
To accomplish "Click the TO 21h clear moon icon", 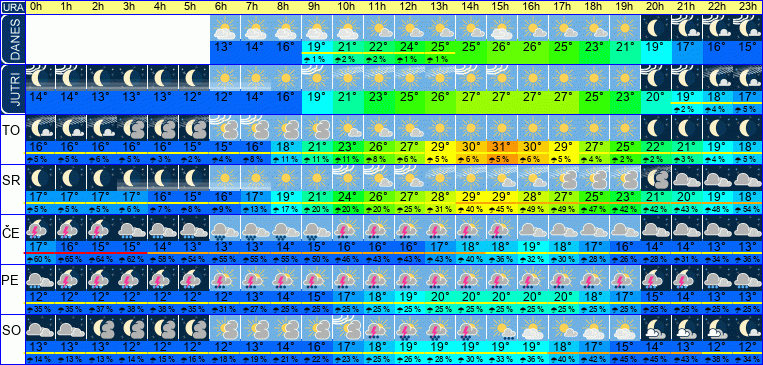I will [687, 128].
